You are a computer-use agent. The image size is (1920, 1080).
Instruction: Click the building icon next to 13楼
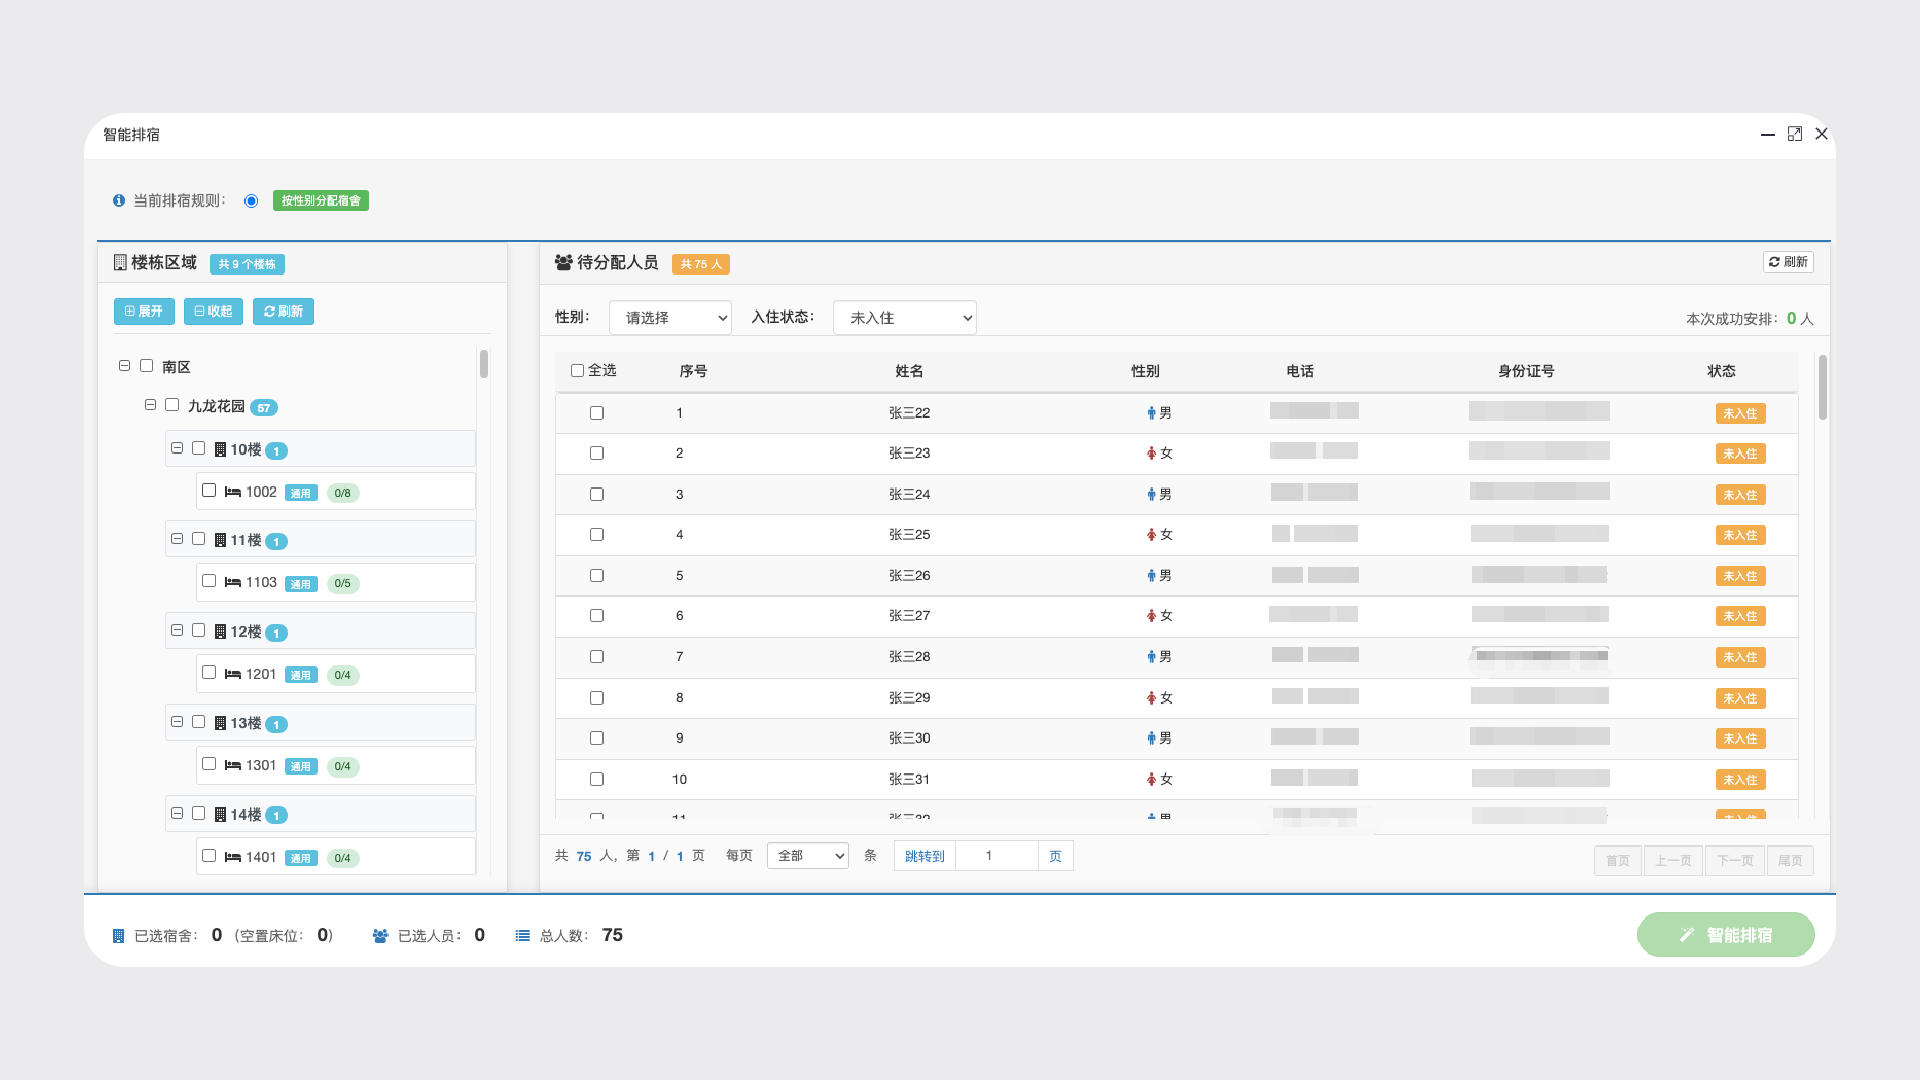point(220,723)
